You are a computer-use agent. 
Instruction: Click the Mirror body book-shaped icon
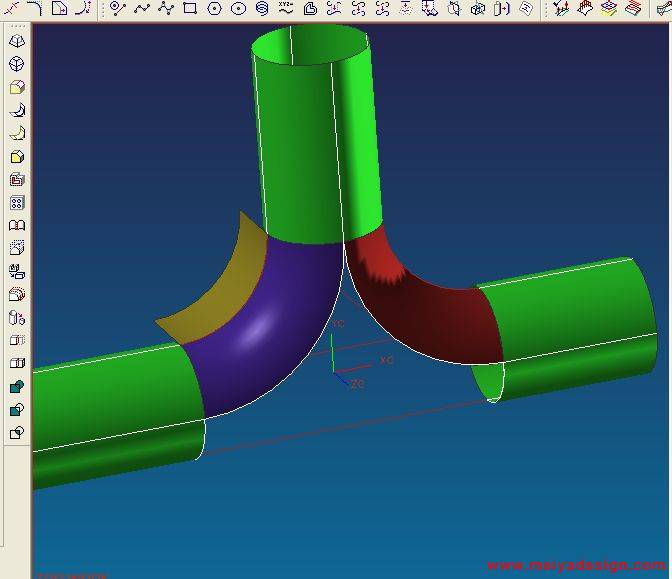(17, 226)
